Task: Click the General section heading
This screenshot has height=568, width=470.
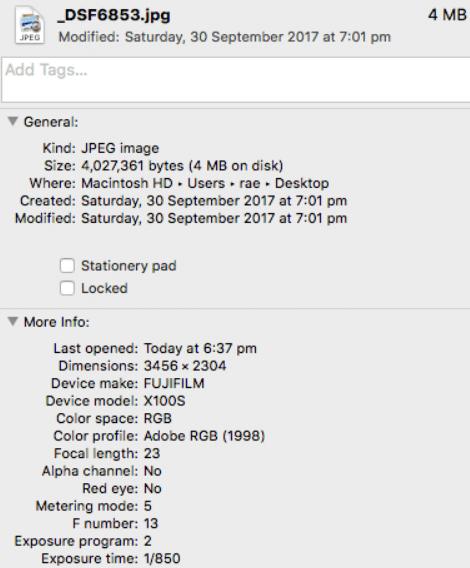Action: (51, 122)
